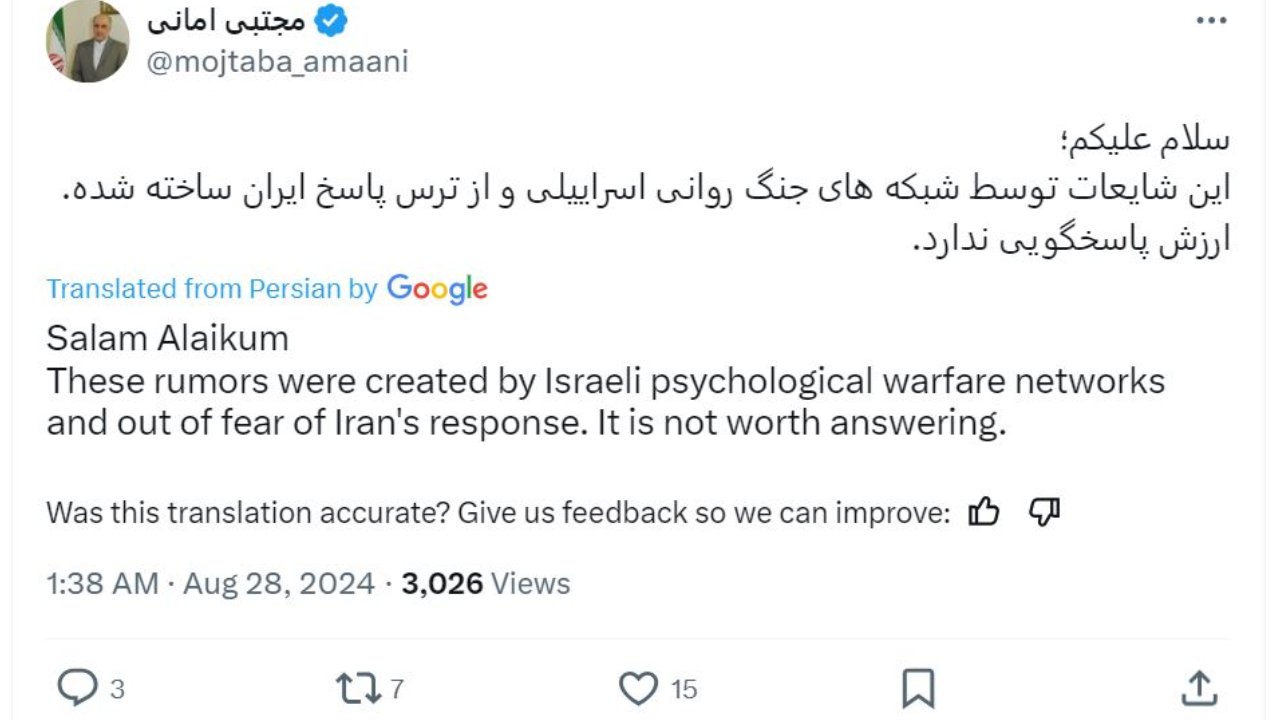Open the profile avatar photo

88,41
